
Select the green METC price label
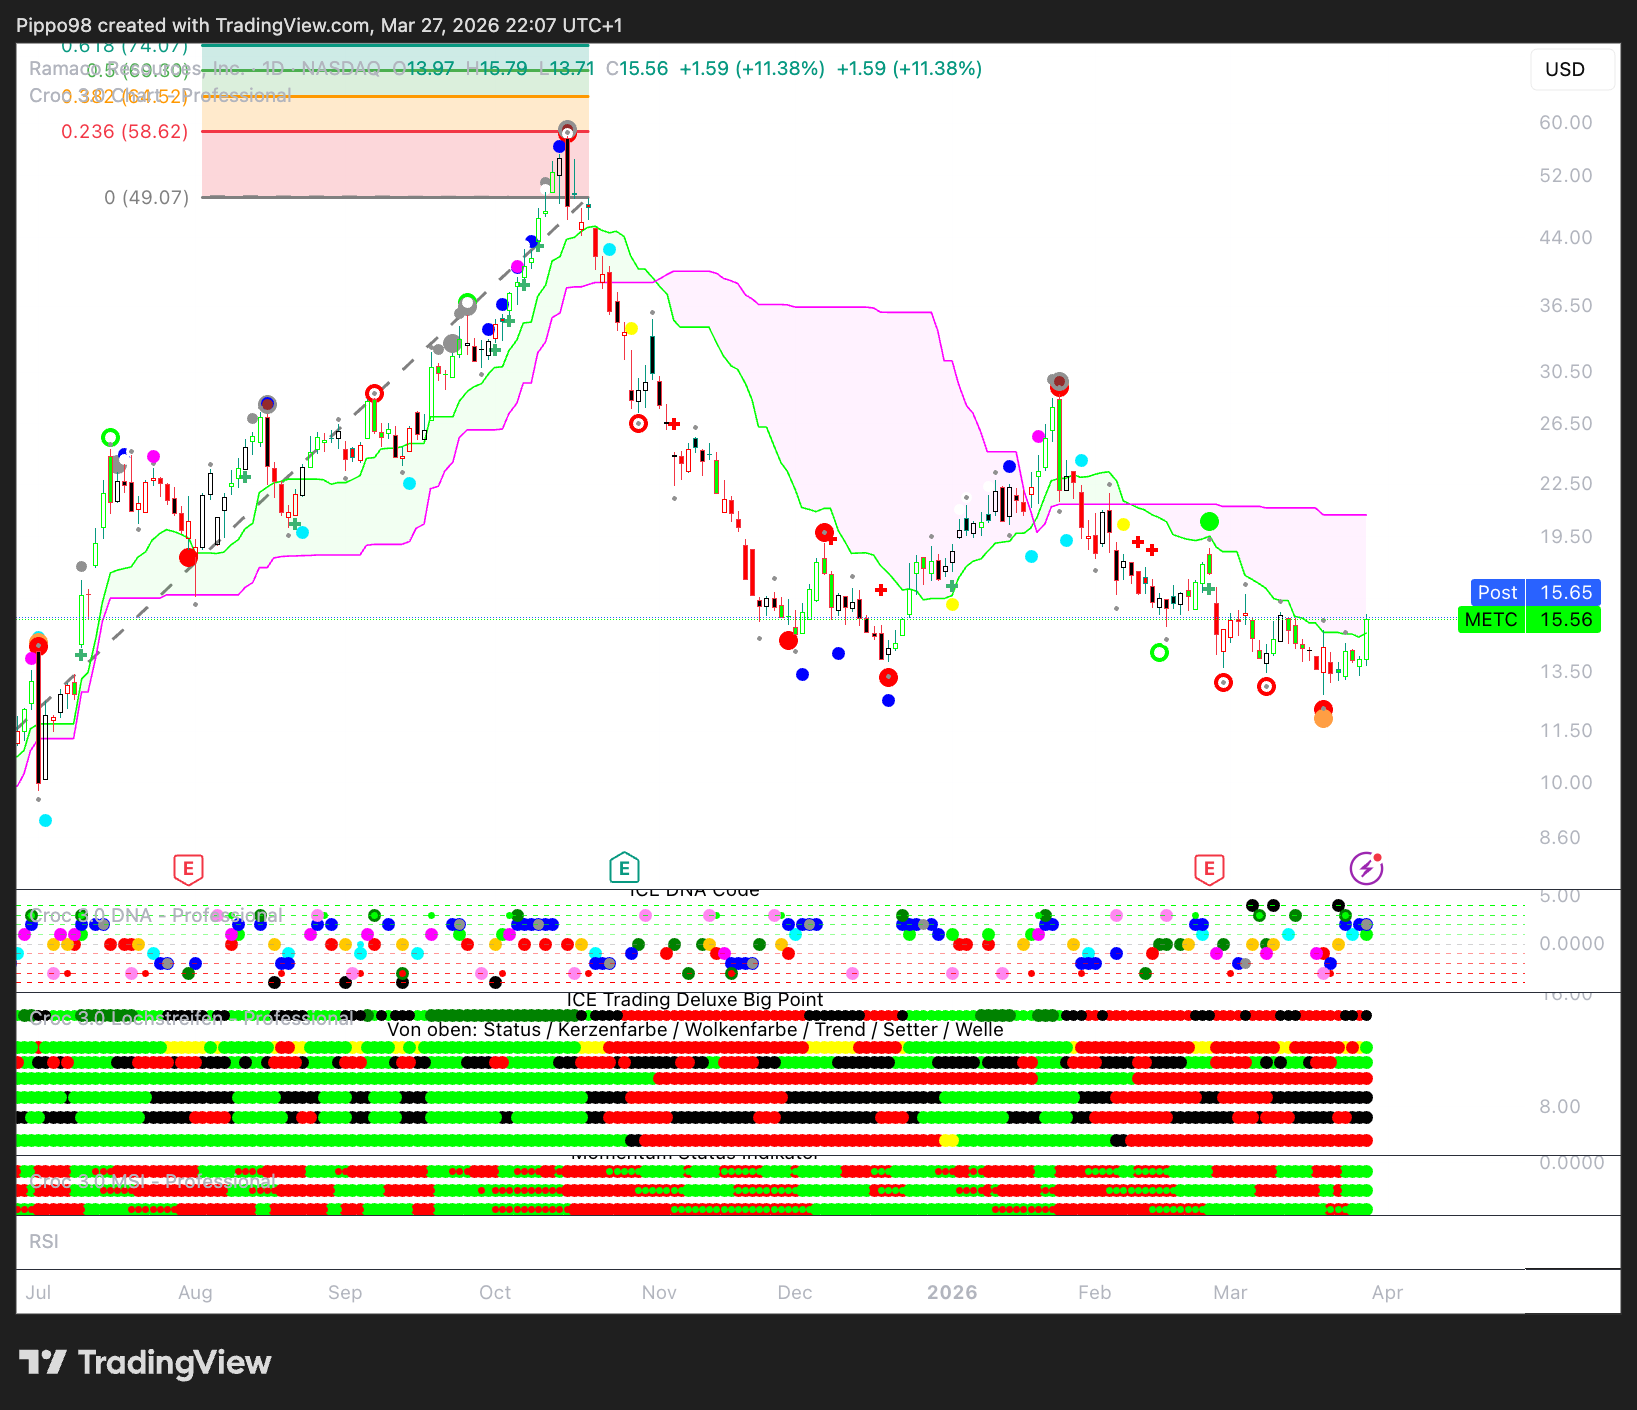[x=1529, y=620]
